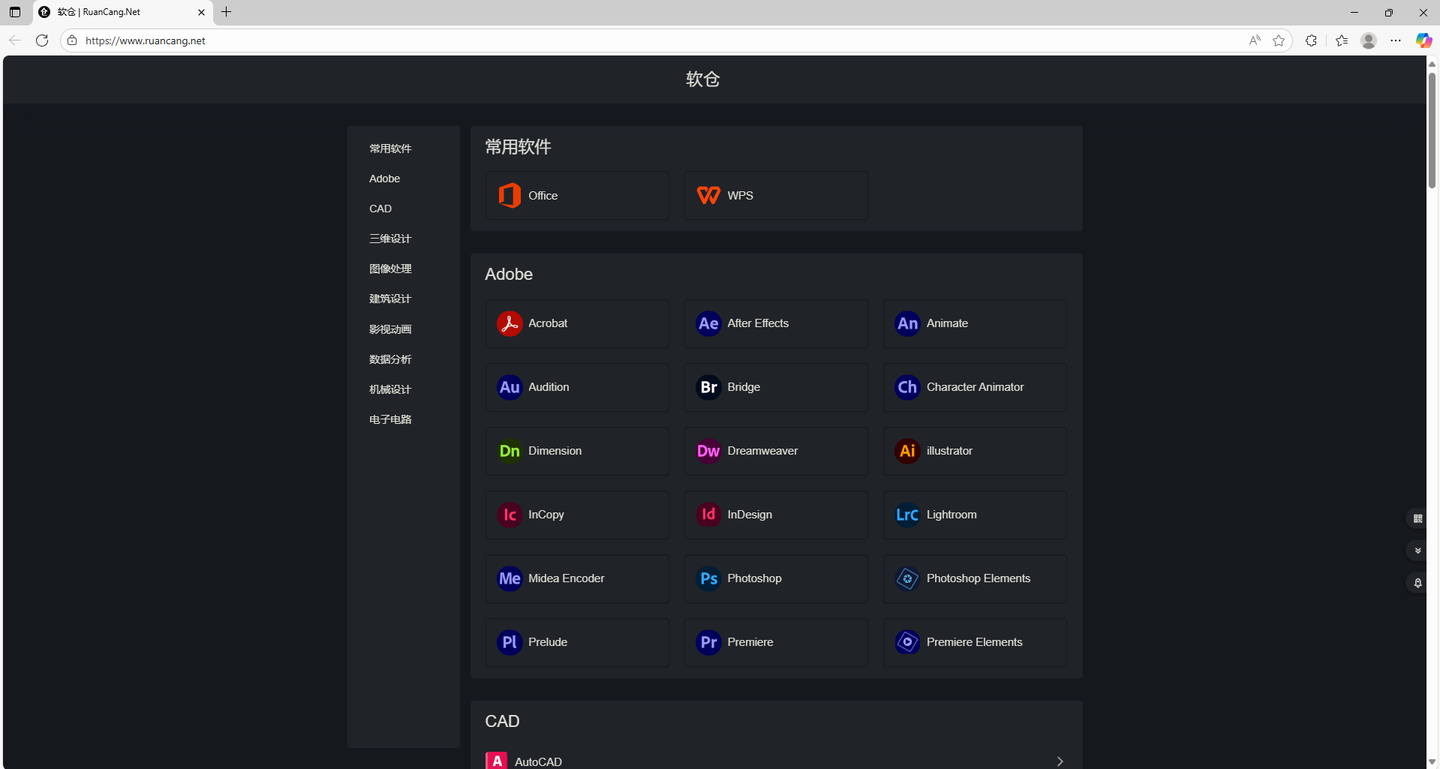Add this page to favorites with the star
Screen dimensions: 1440x769
click(x=1279, y=41)
